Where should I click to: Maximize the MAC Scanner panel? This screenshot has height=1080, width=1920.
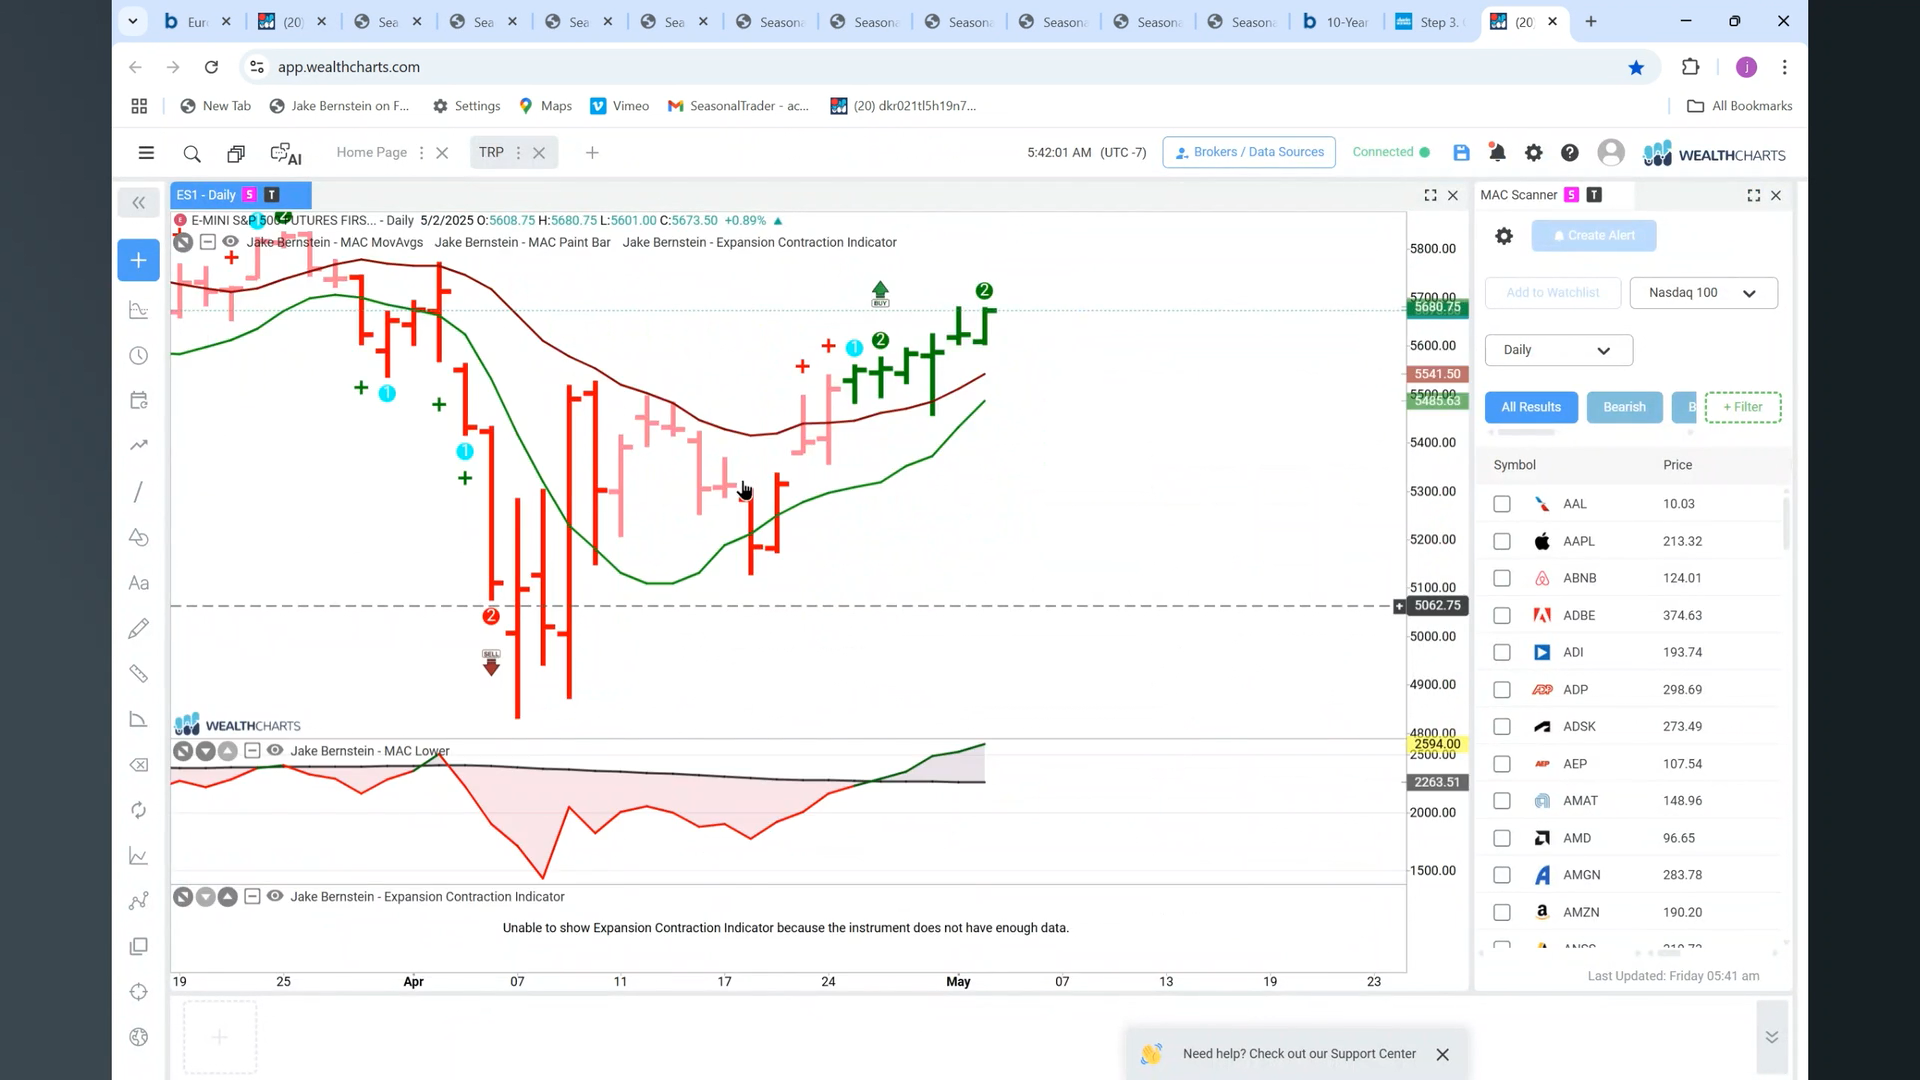(1754, 195)
